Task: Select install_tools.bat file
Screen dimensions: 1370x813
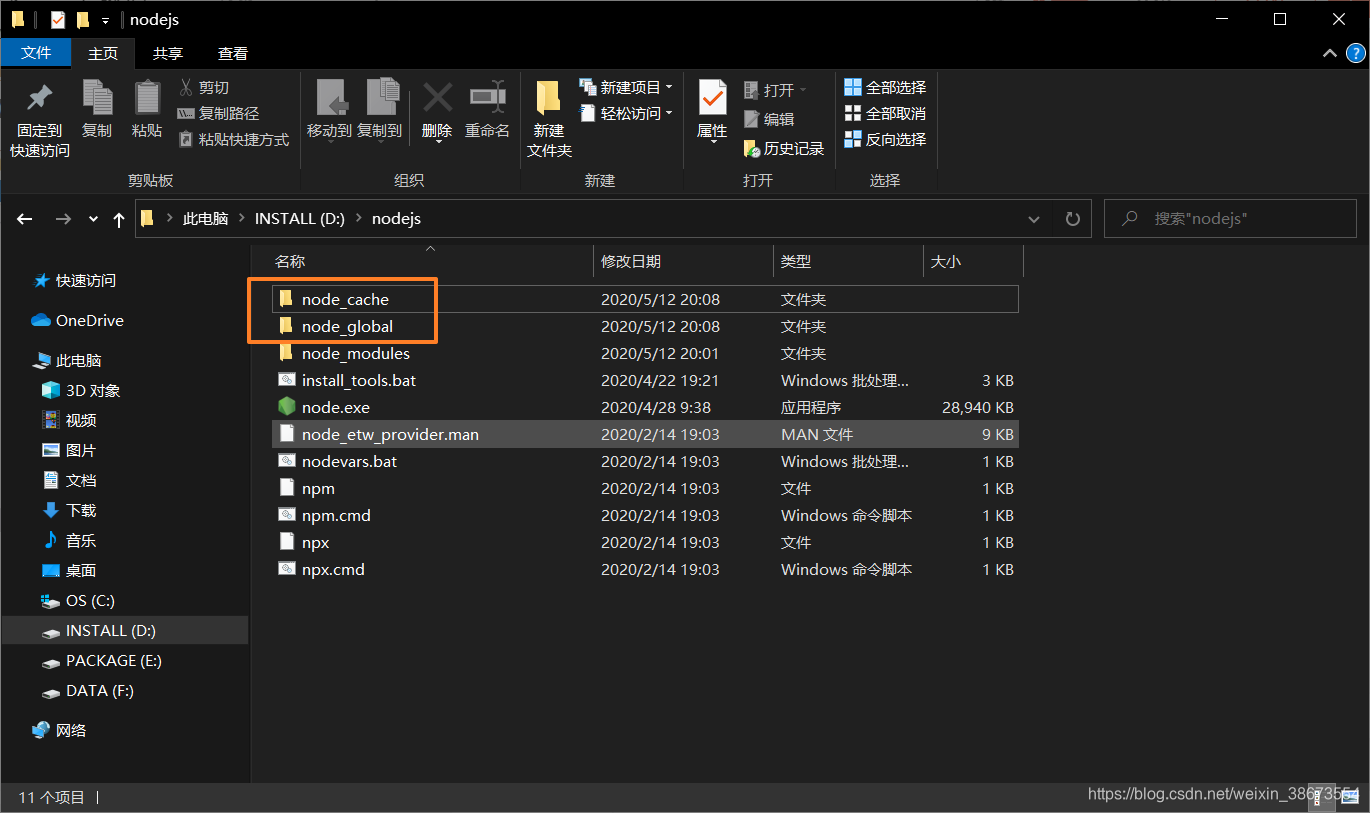Action: tap(645, 380)
